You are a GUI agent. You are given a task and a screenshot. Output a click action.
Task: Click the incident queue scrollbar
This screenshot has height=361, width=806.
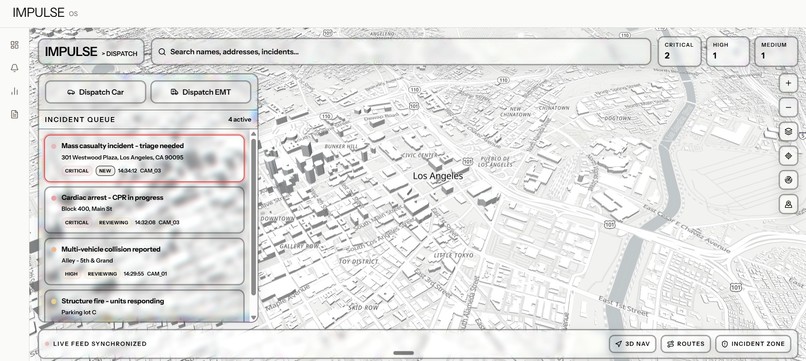click(x=253, y=216)
